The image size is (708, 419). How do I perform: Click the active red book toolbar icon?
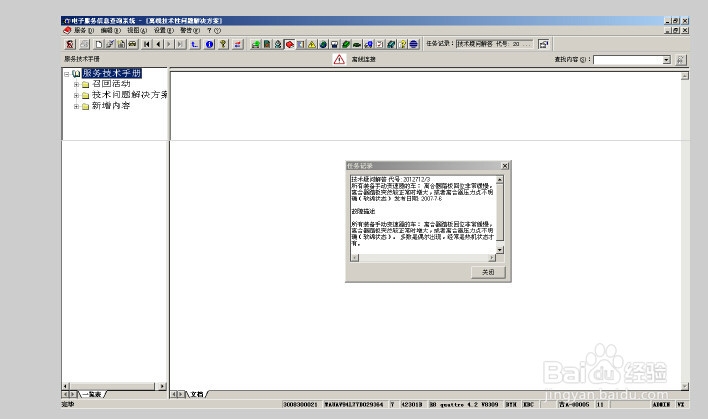tap(290, 44)
